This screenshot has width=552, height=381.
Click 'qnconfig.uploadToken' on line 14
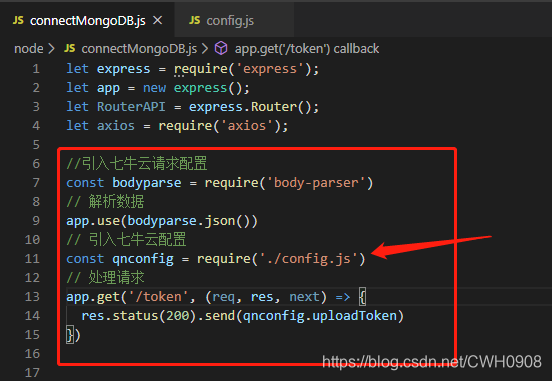click(320, 316)
